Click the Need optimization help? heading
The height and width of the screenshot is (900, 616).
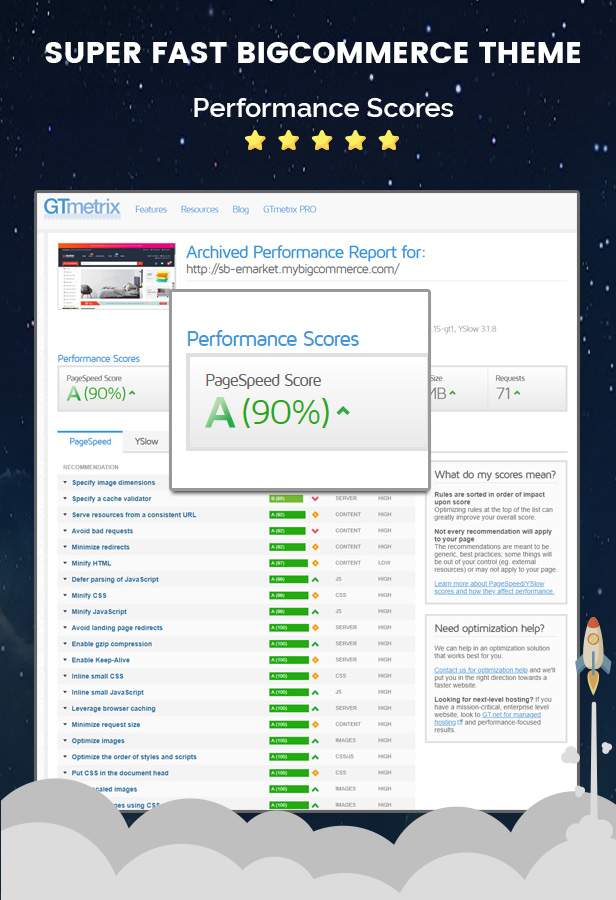489,629
